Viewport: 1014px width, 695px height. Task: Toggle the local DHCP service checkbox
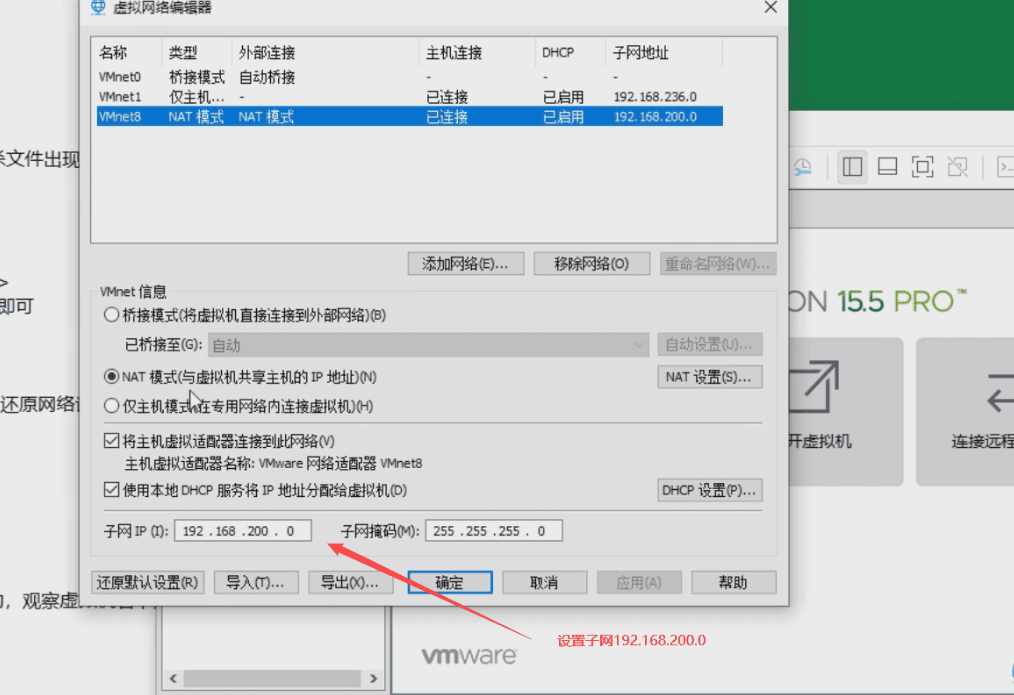[x=111, y=490]
